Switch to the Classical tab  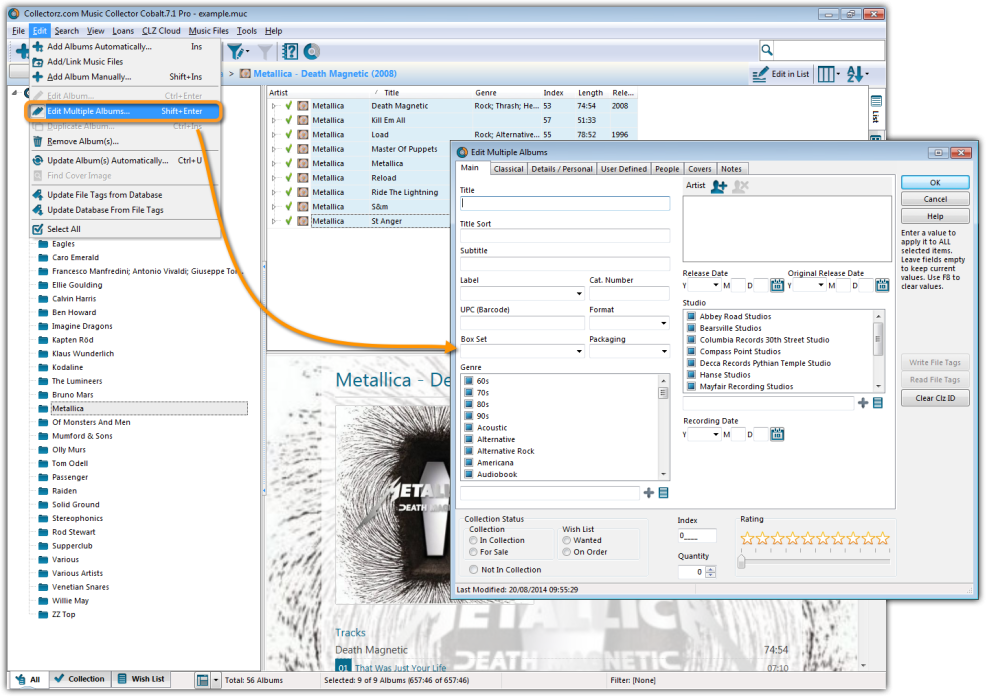tap(508, 169)
